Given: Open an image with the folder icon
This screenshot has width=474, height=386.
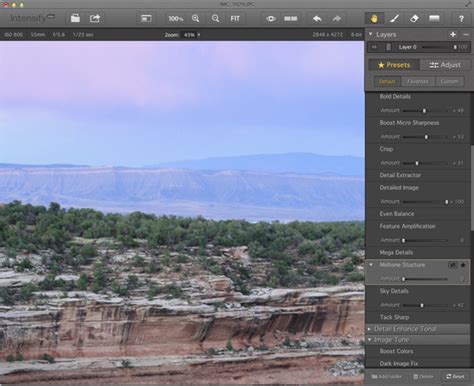Looking at the screenshot, I should click(x=75, y=18).
